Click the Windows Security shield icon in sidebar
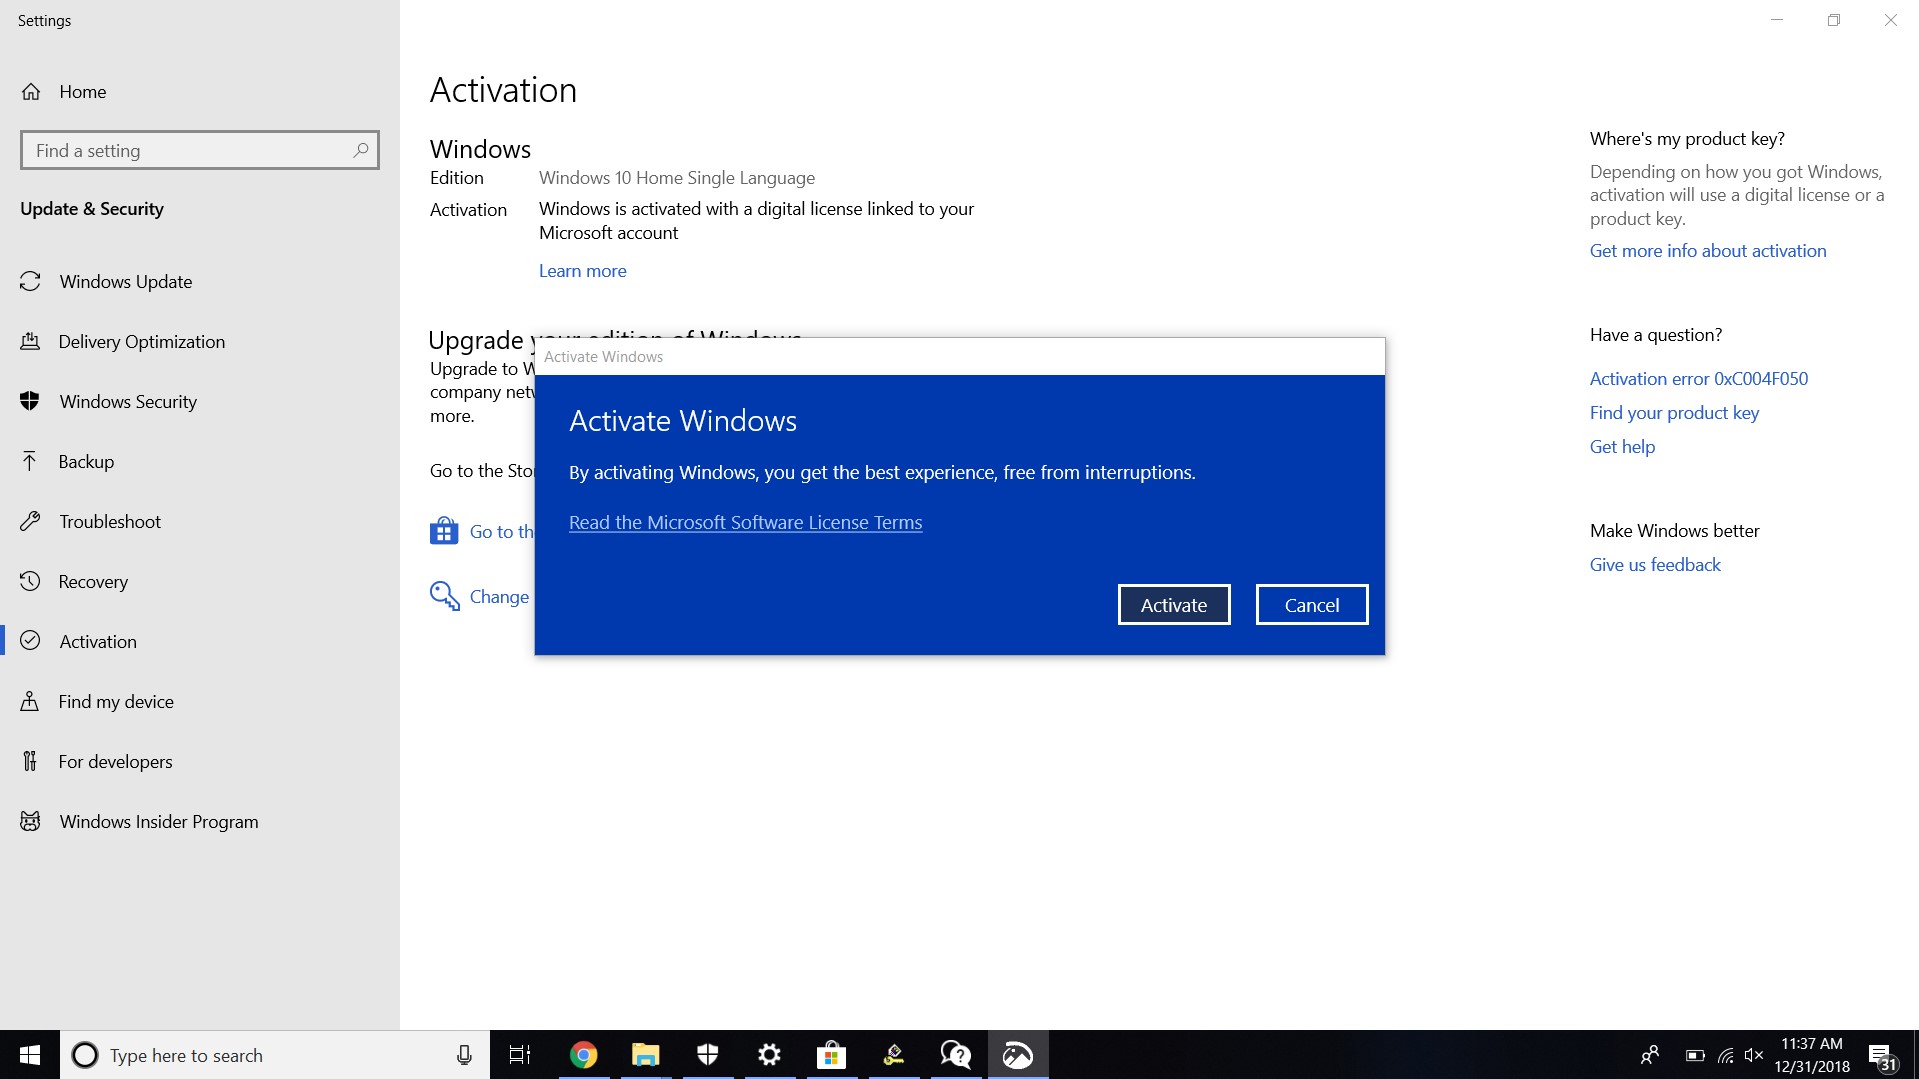 coord(31,401)
